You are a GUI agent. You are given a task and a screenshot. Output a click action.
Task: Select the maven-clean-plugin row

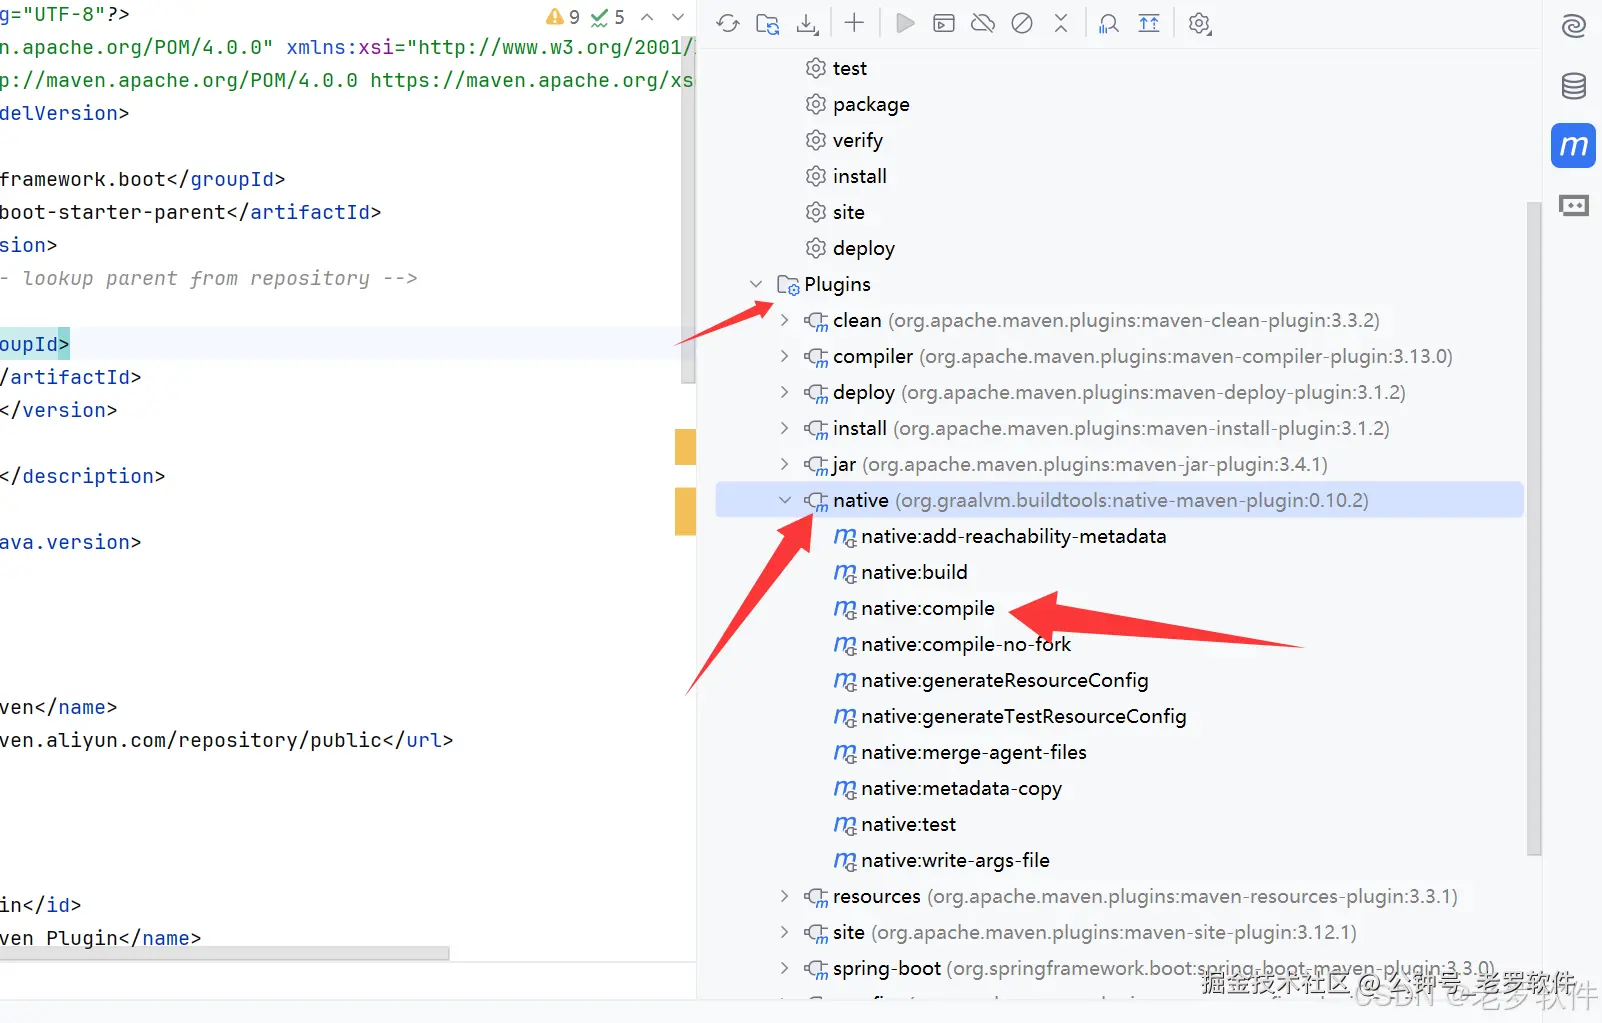[1119, 320]
